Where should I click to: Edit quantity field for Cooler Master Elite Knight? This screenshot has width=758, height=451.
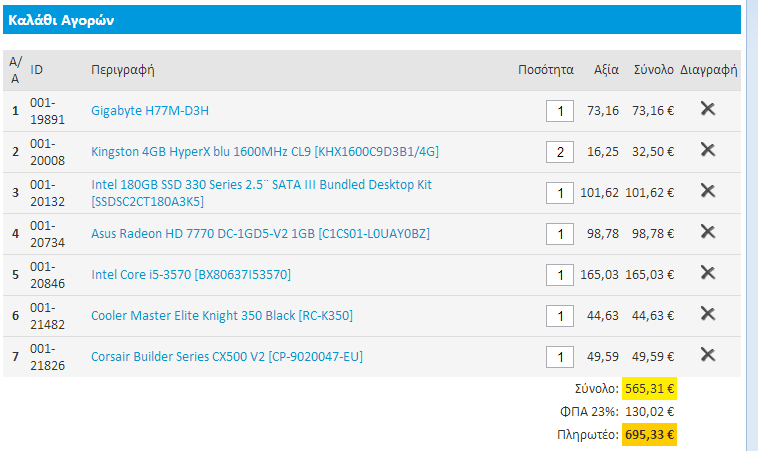pos(560,317)
